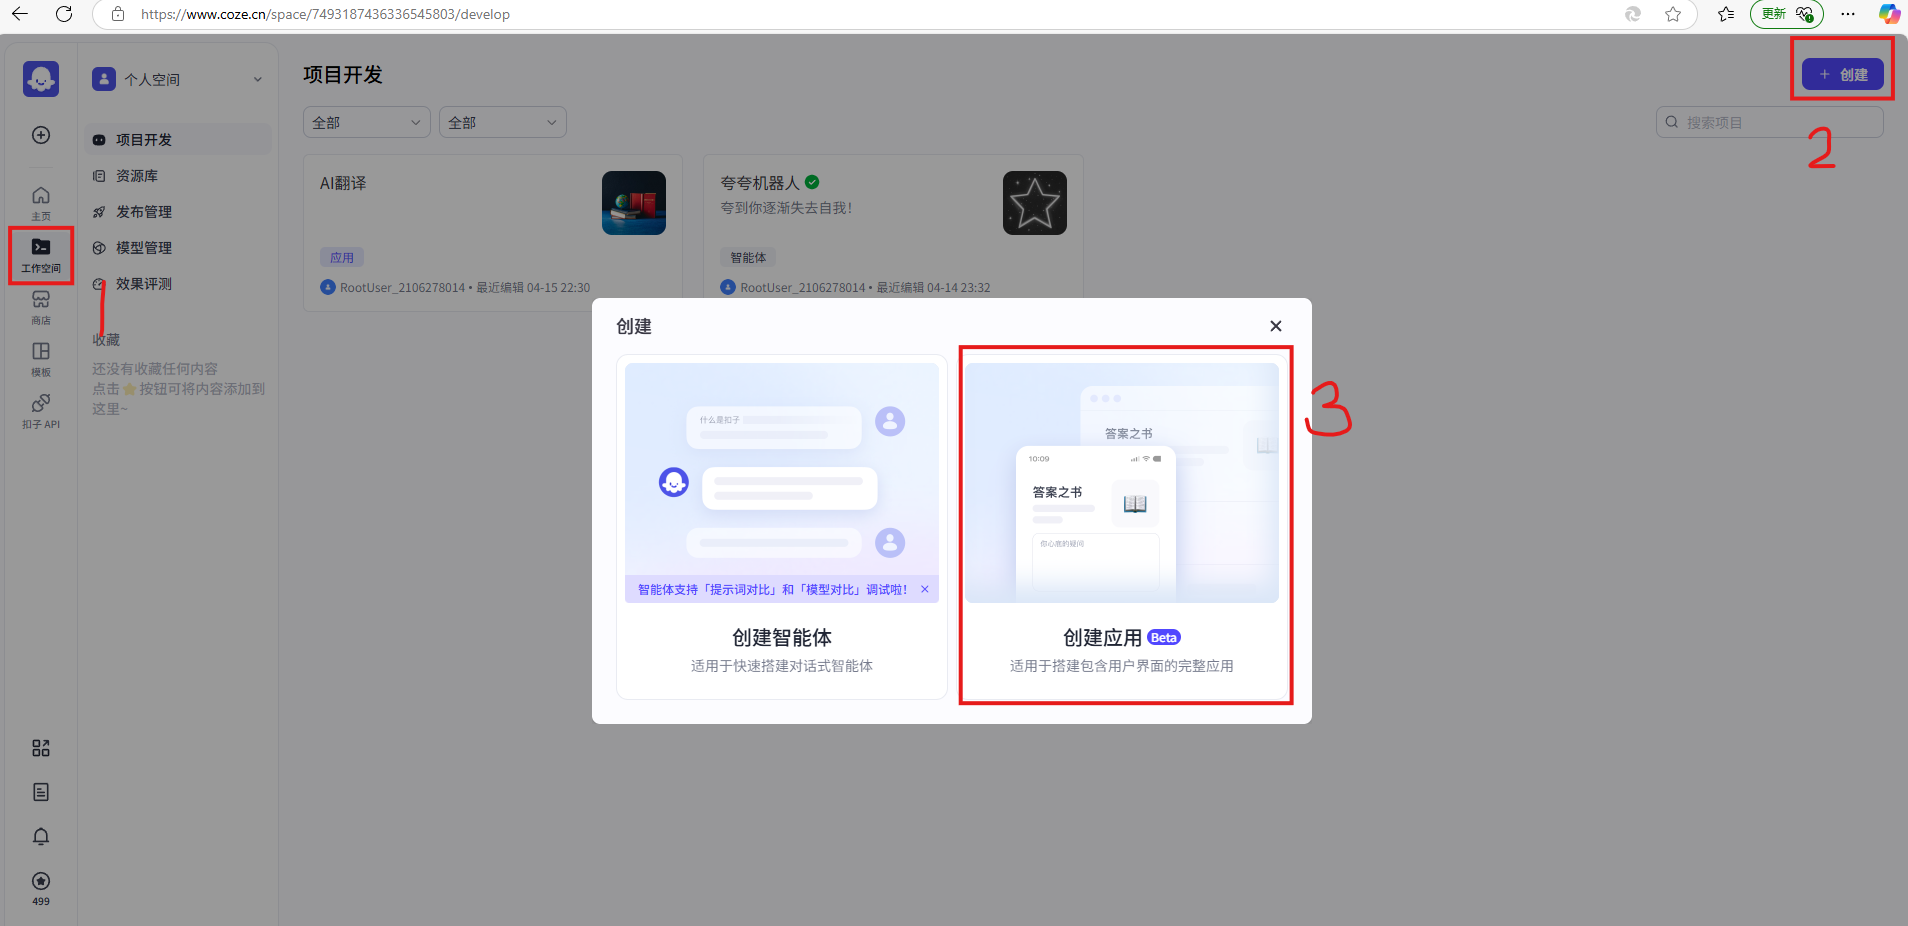
Task: Select 项目开发 in the side menu
Action: (x=178, y=139)
